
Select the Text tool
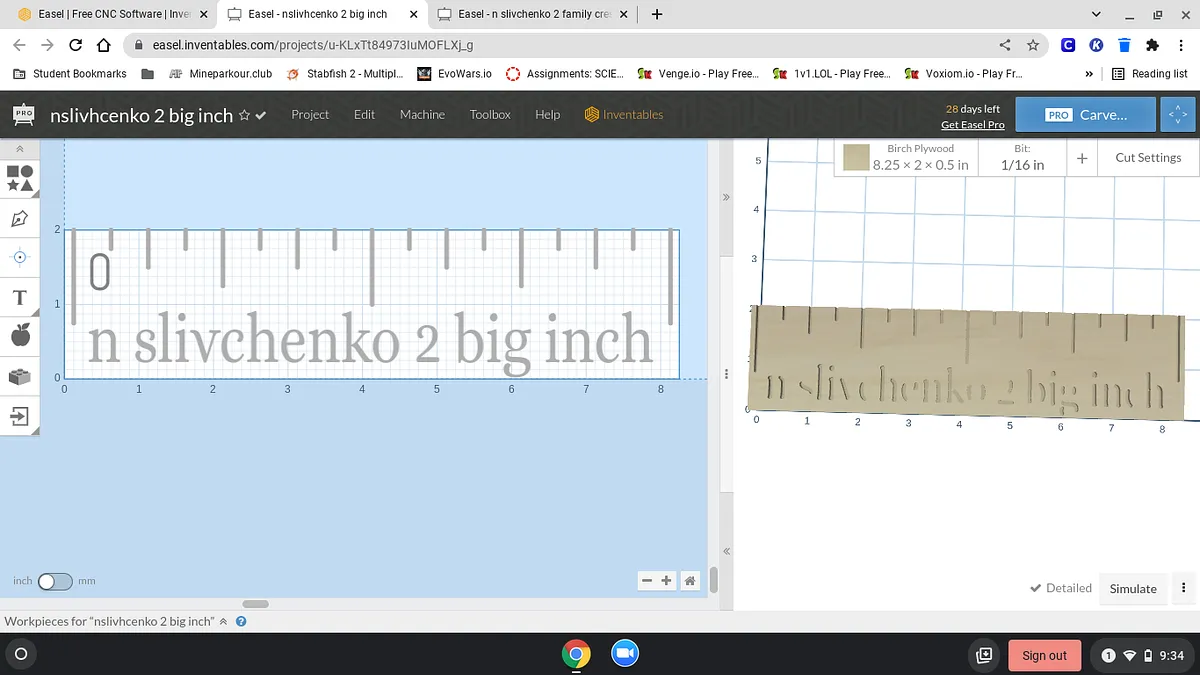coord(20,298)
